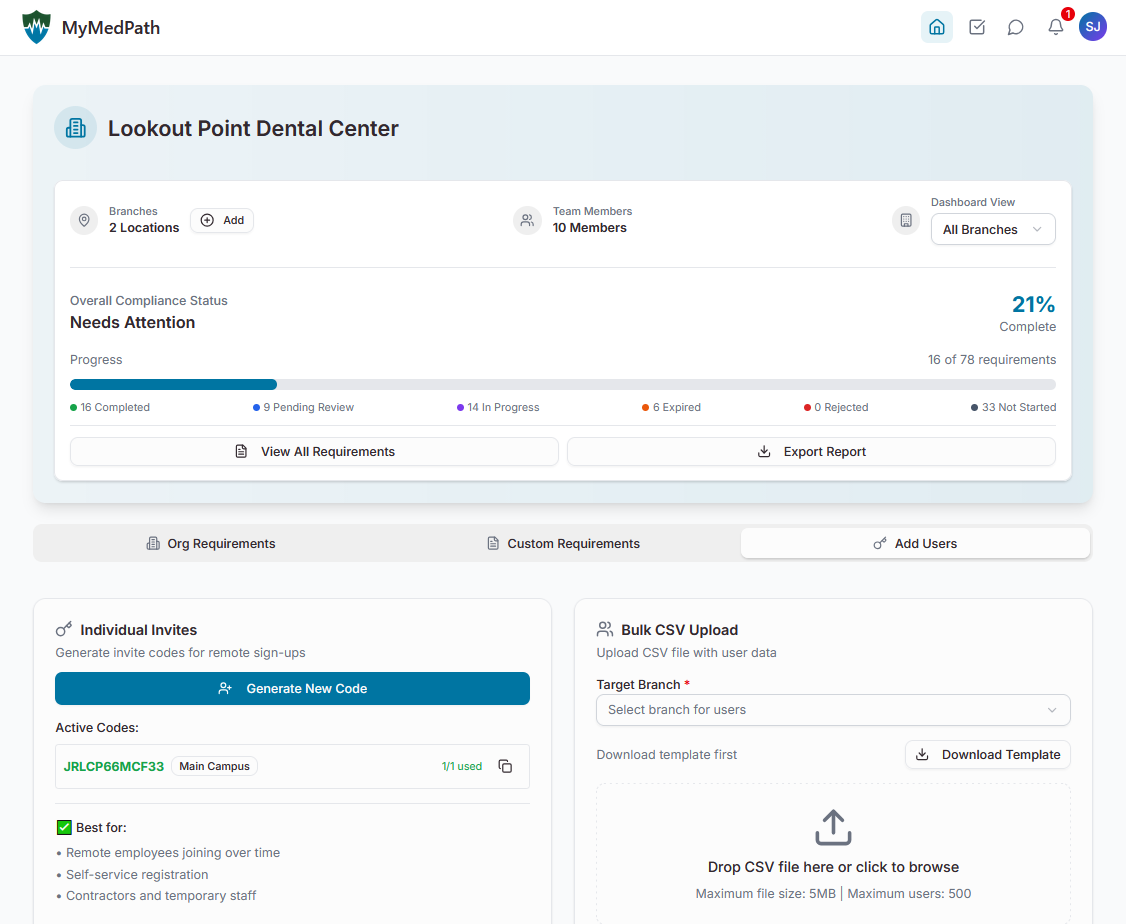Click the building icon next to Lookout Point Dental Center
This screenshot has width=1126, height=924.
[x=75, y=128]
